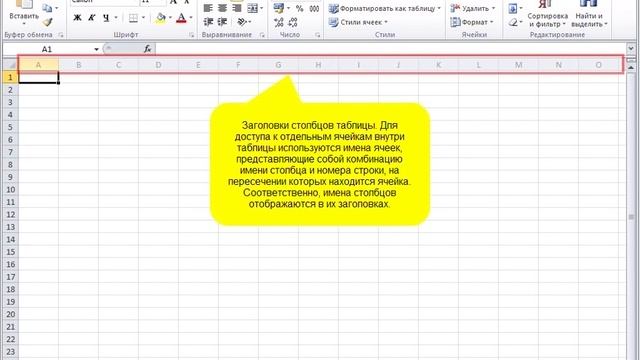Increase indent in the alignment group
Image resolution: width=640 pixels, height=360 pixels.
click(x=222, y=22)
